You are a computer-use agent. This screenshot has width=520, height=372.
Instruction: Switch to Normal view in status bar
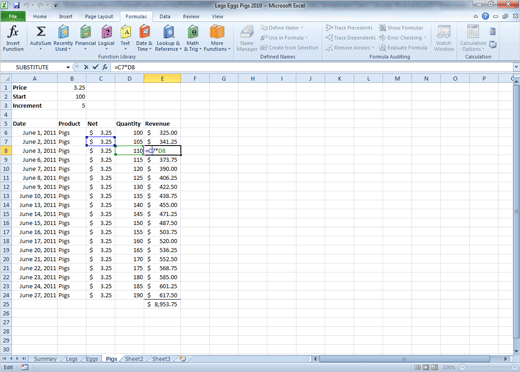coord(417,367)
